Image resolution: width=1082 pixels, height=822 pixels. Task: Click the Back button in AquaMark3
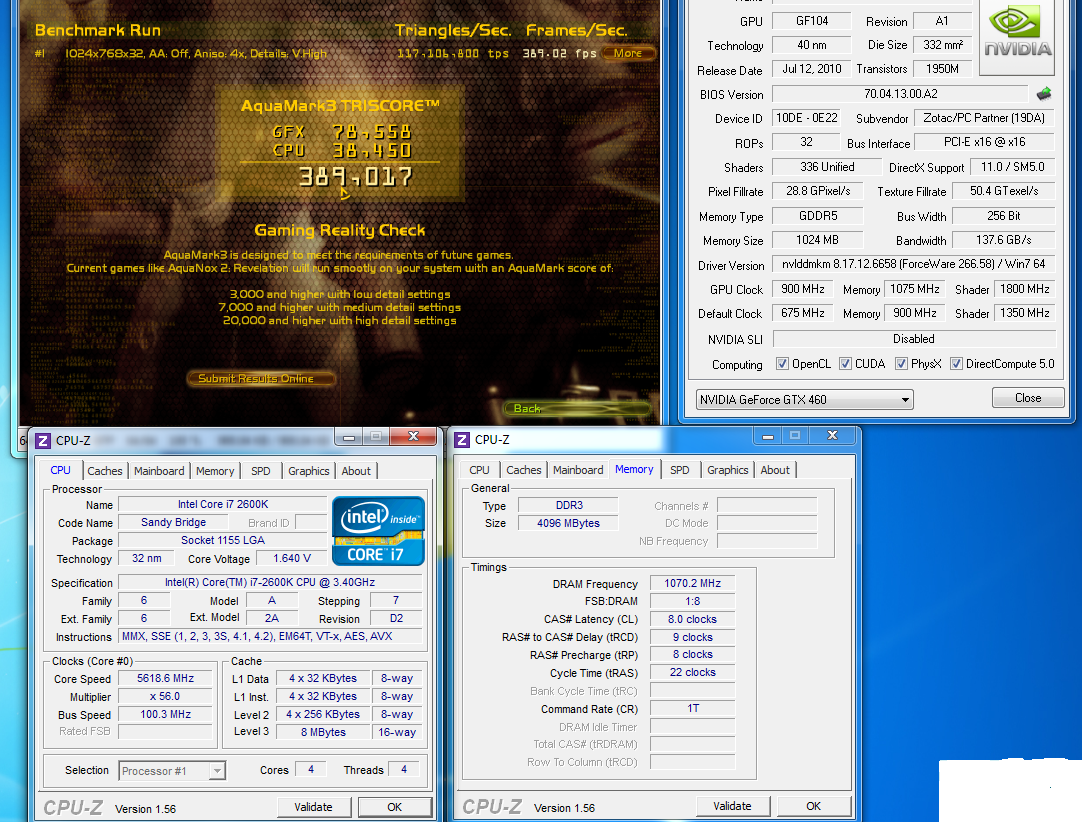[x=577, y=409]
